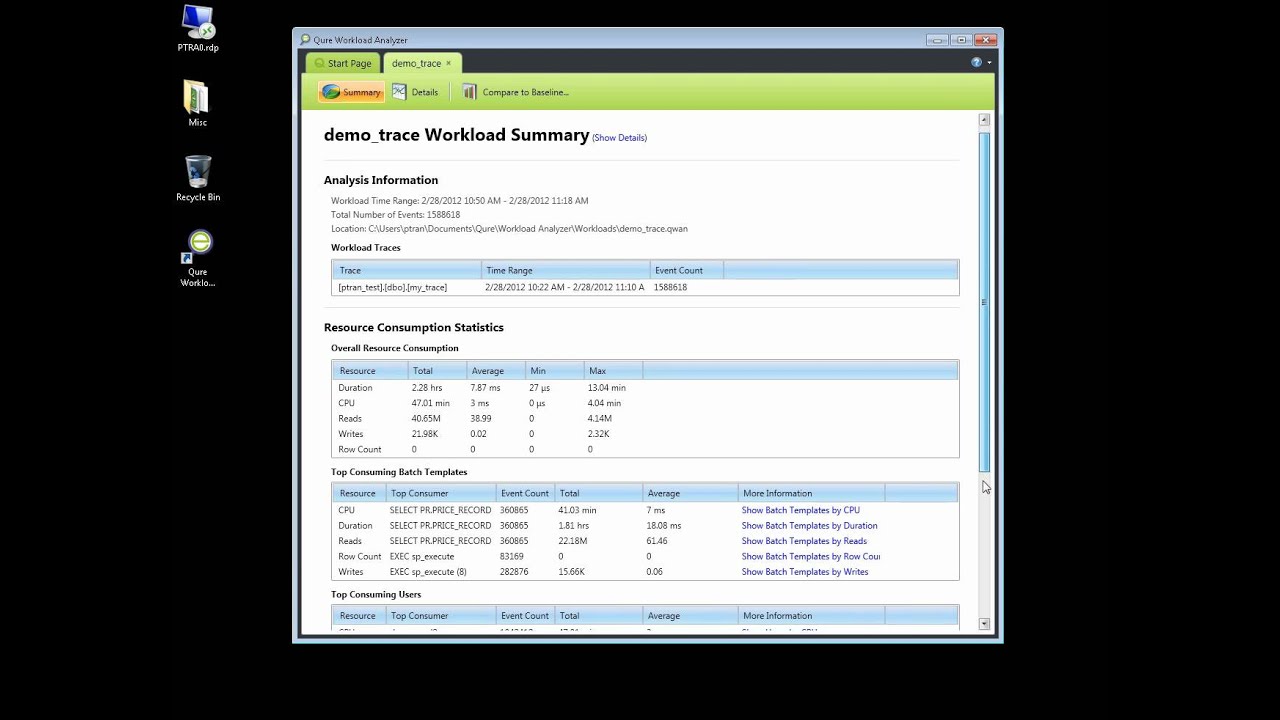
Task: Click the Min column header
Action: [554, 371]
